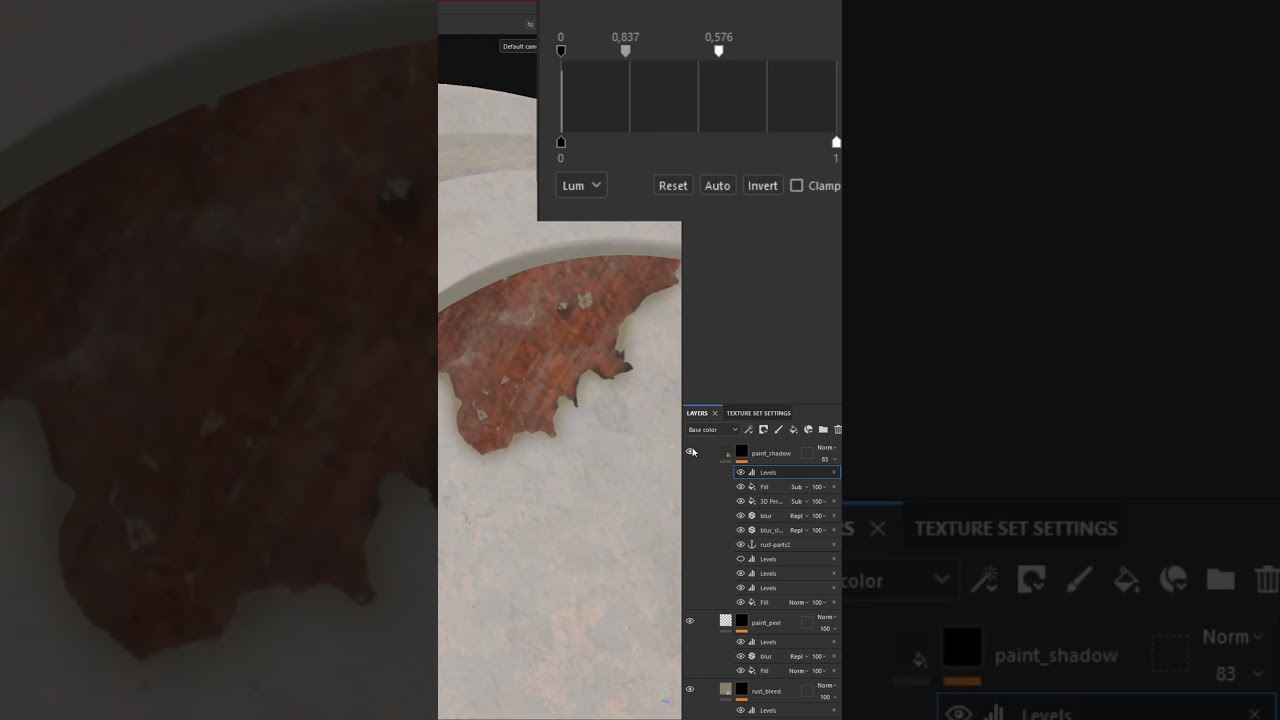The image size is (1280, 720).
Task: Open the add effect wand icon in the Layers toolbar
Action: (x=748, y=430)
